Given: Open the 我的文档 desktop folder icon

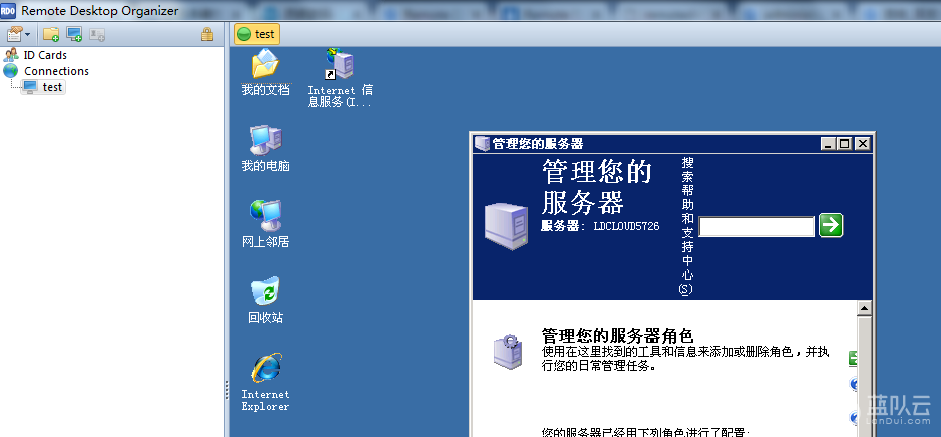Looking at the screenshot, I should pos(265,66).
